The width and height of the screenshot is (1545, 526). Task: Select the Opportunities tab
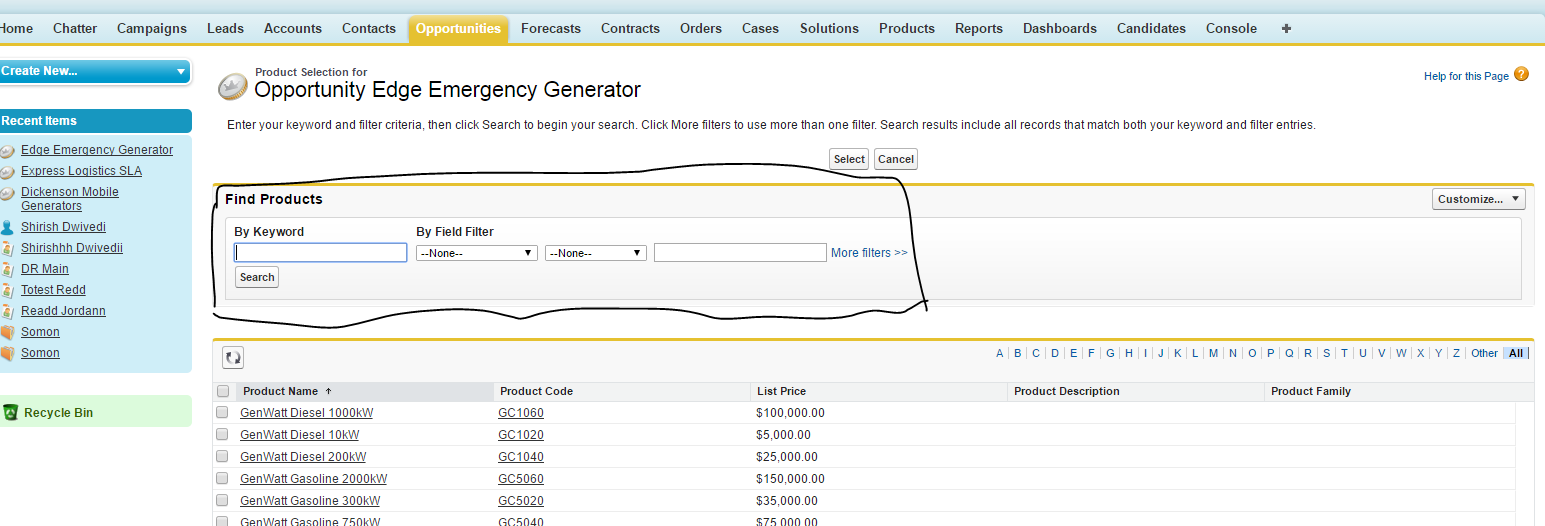click(x=458, y=28)
